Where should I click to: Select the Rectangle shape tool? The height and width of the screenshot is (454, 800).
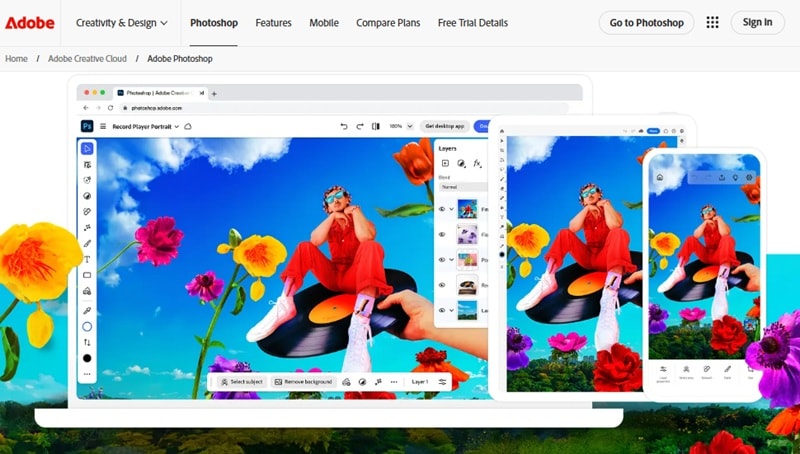point(87,275)
